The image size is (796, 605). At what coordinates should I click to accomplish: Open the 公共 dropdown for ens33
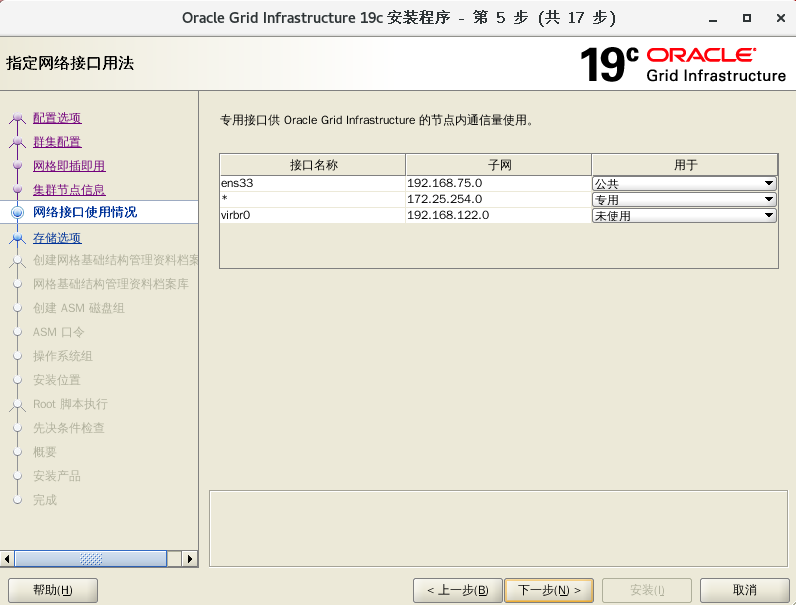tap(684, 183)
